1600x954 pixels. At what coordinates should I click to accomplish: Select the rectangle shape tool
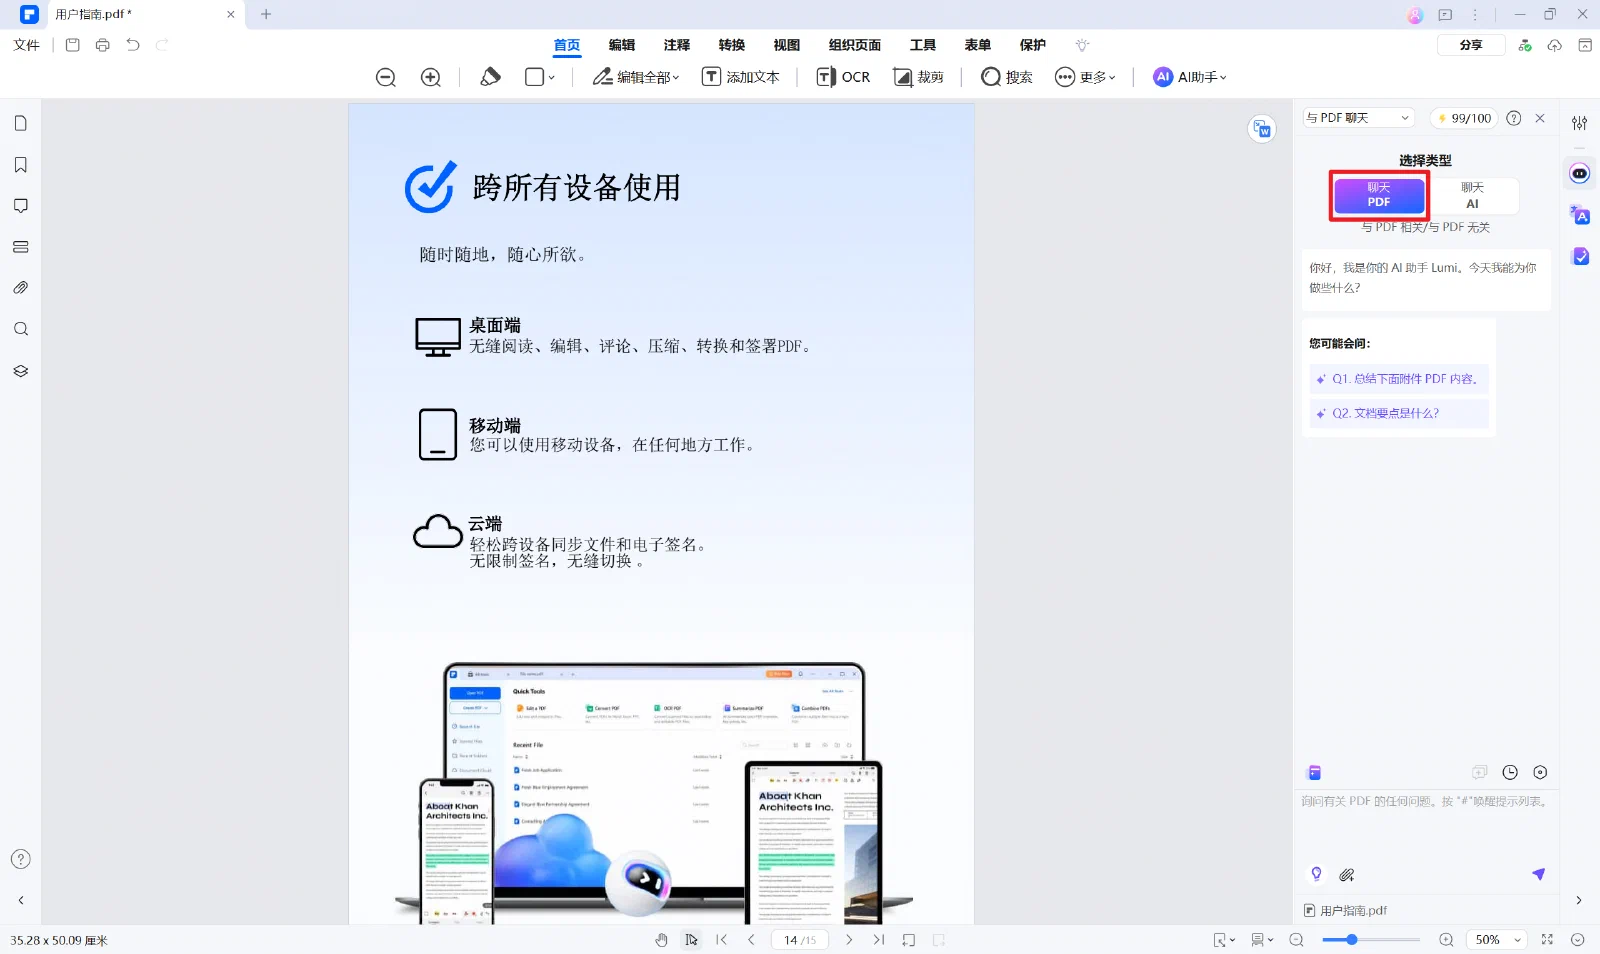coord(534,77)
